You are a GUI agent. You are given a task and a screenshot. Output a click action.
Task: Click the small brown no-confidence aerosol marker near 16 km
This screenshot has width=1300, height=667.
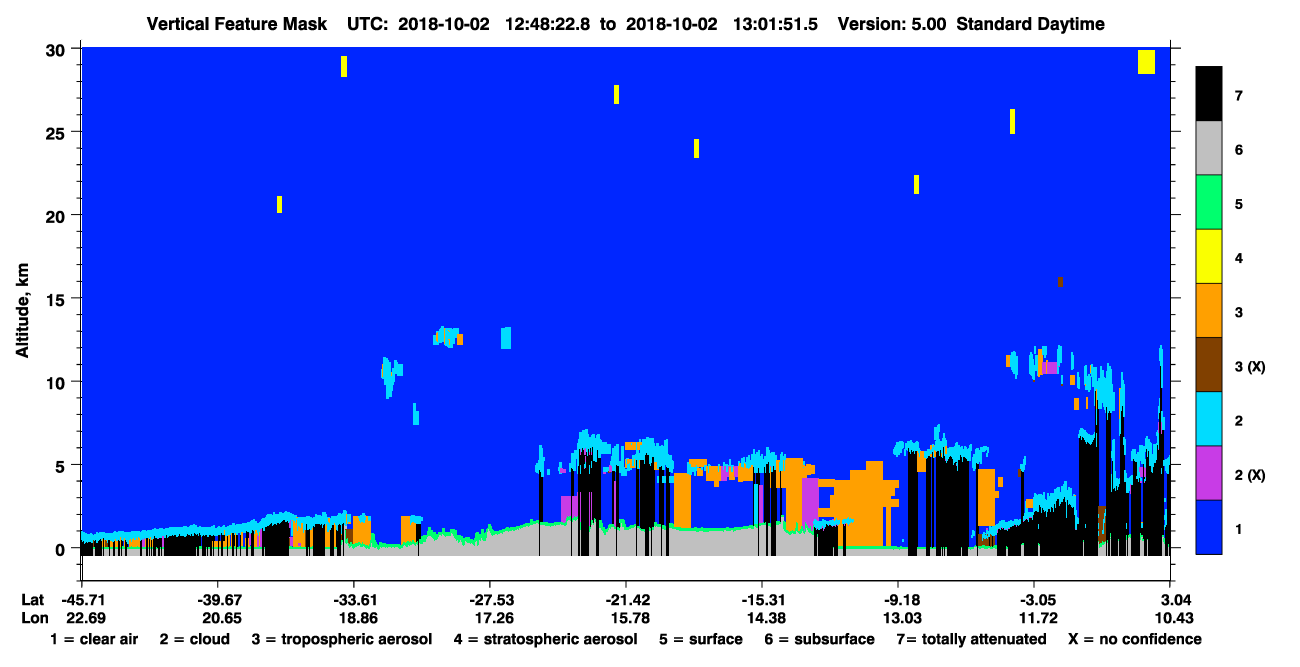pyautogui.click(x=1060, y=282)
